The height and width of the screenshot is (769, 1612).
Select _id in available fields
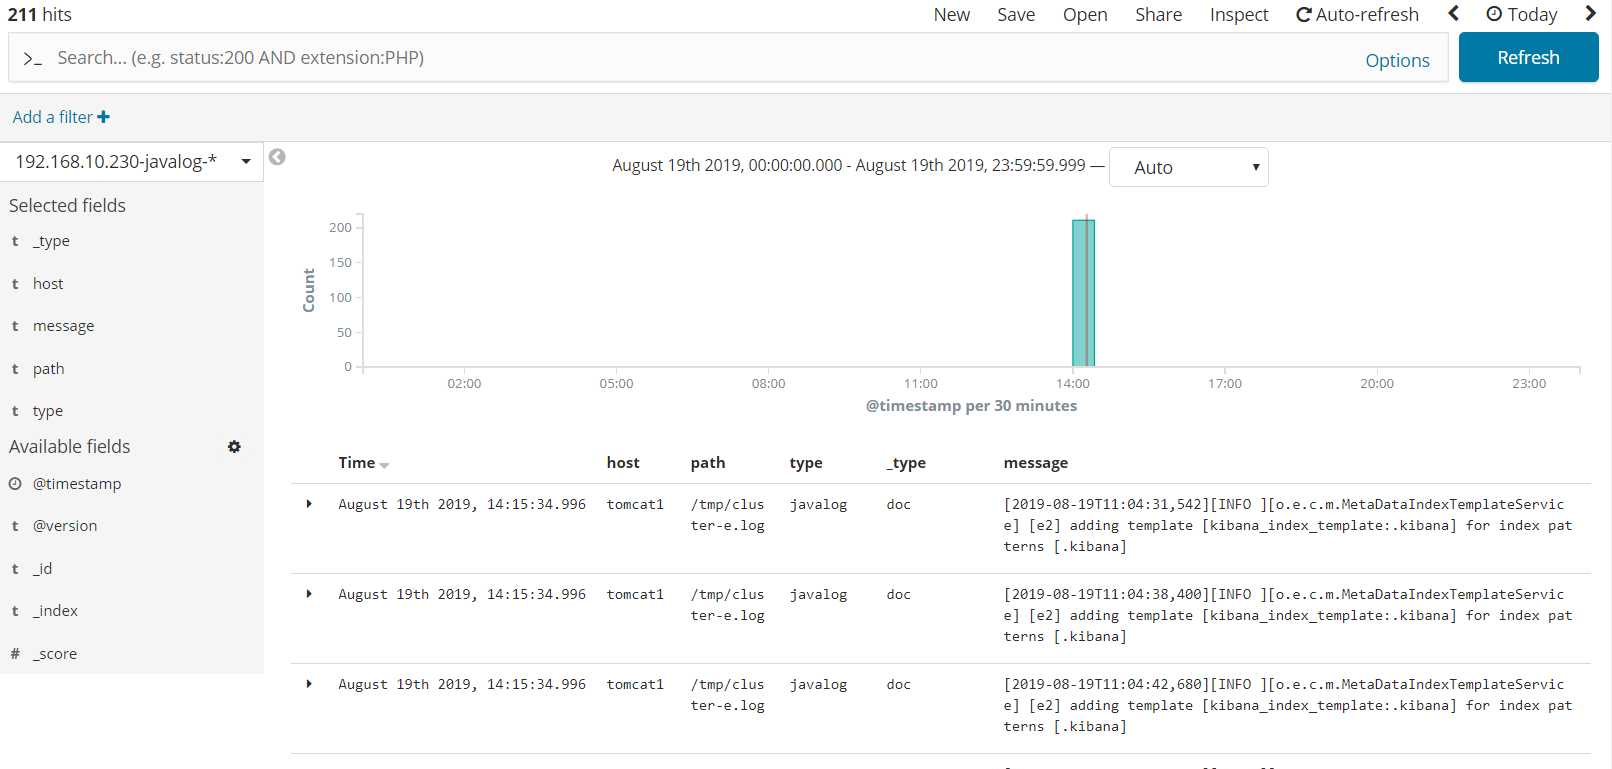[42, 569]
